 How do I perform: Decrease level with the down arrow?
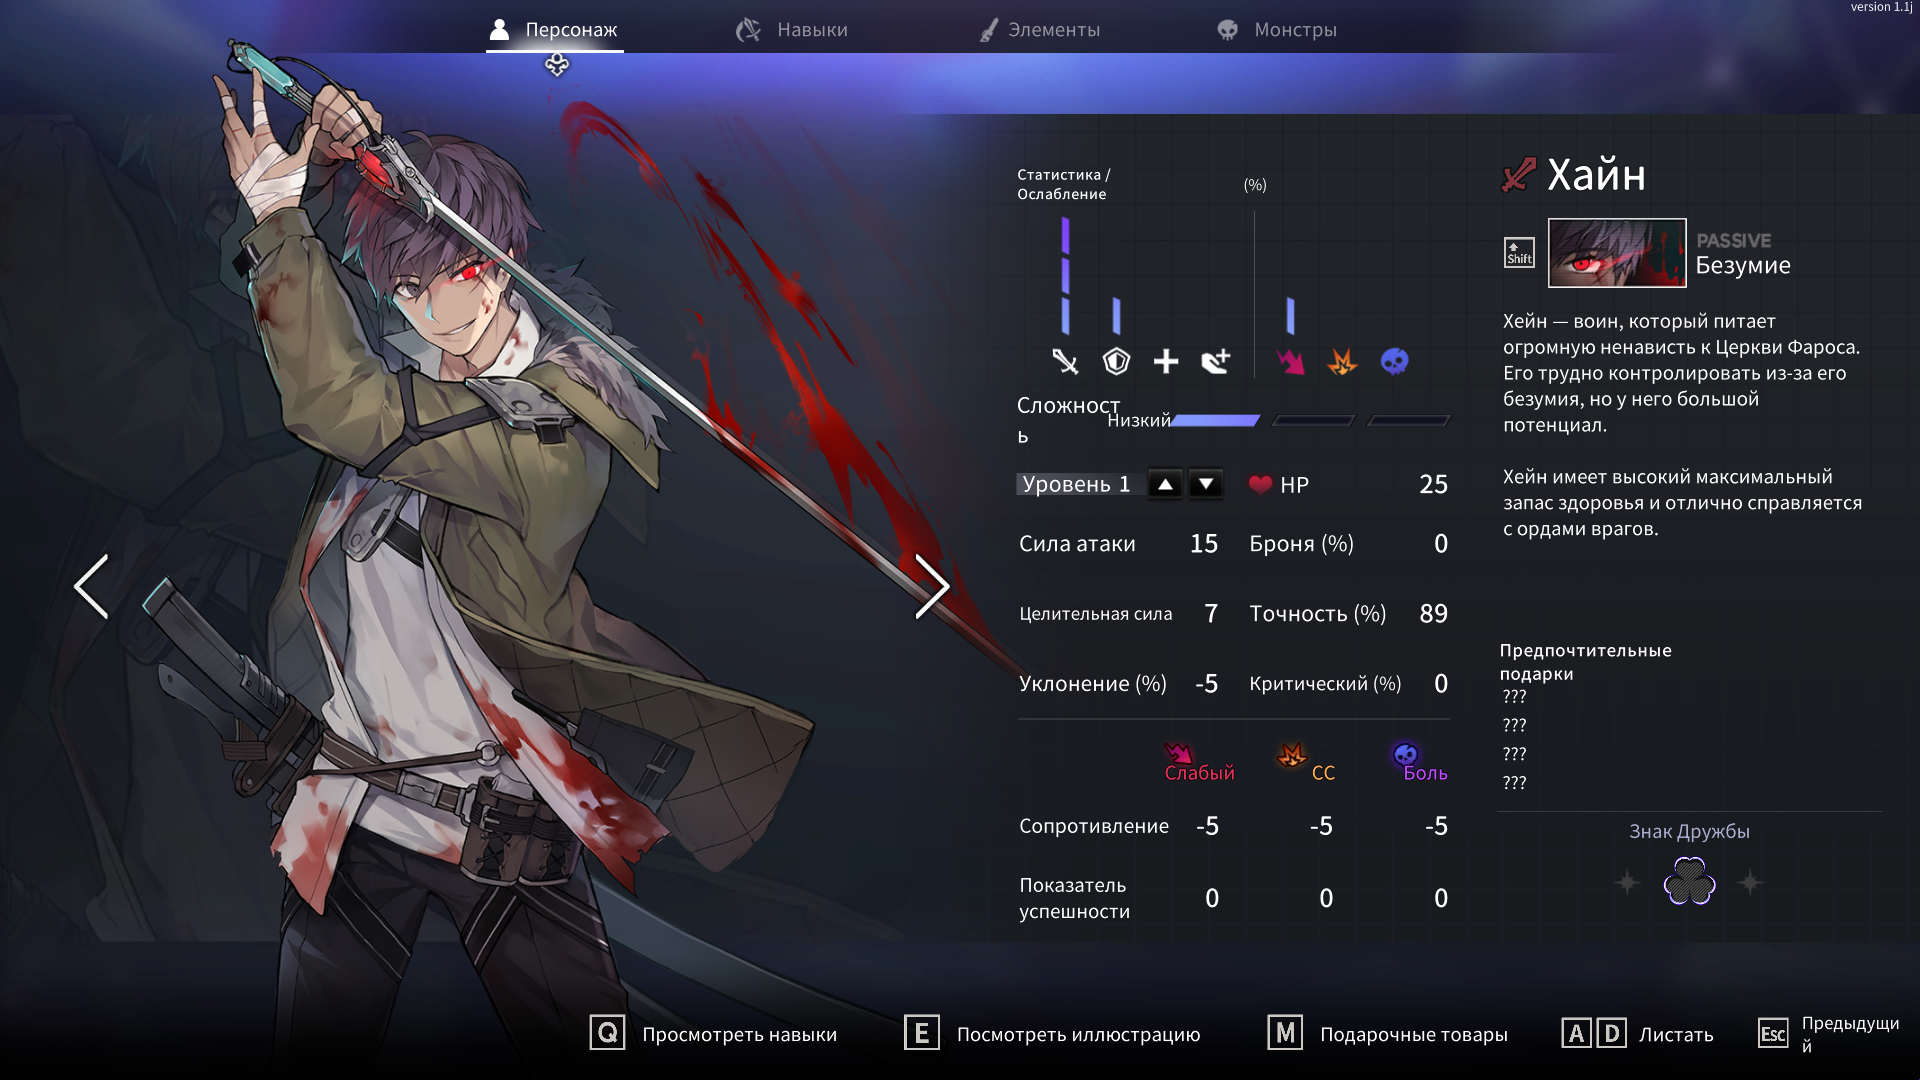pyautogui.click(x=1206, y=485)
